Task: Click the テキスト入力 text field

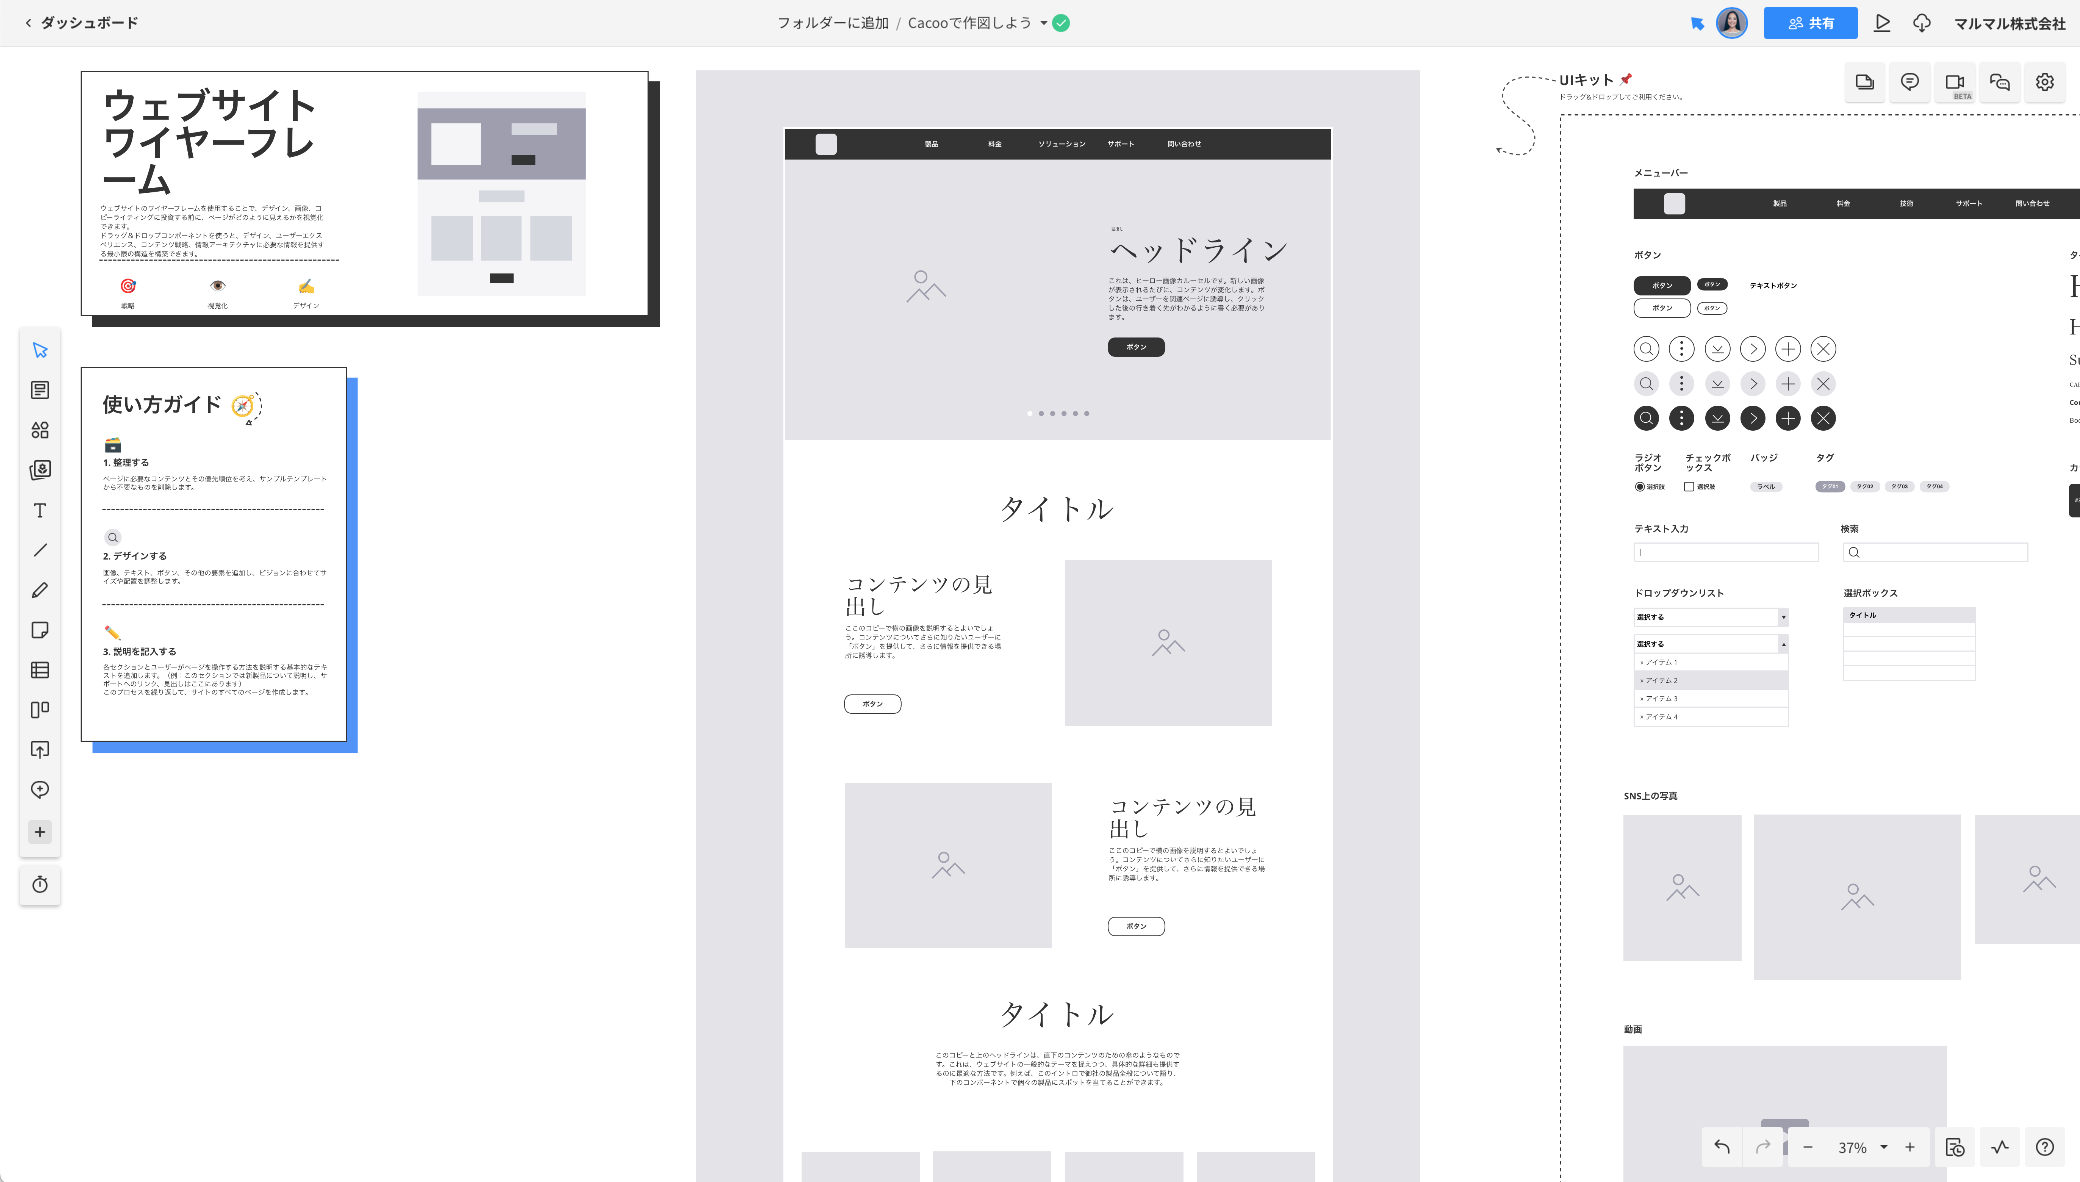Action: [x=1726, y=552]
